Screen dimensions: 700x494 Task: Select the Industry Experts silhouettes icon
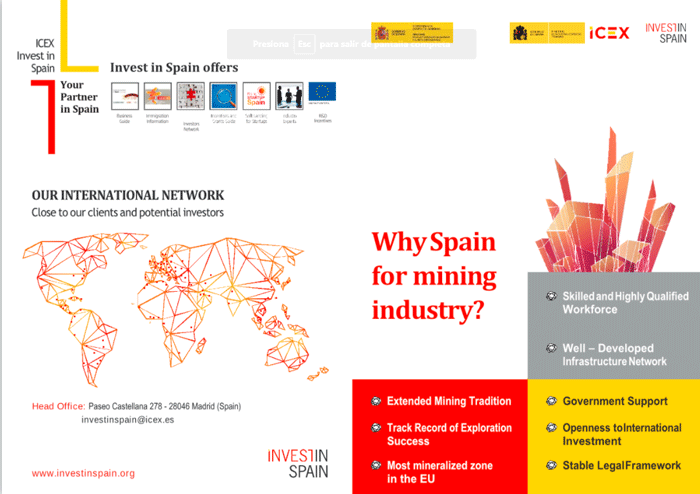click(289, 96)
